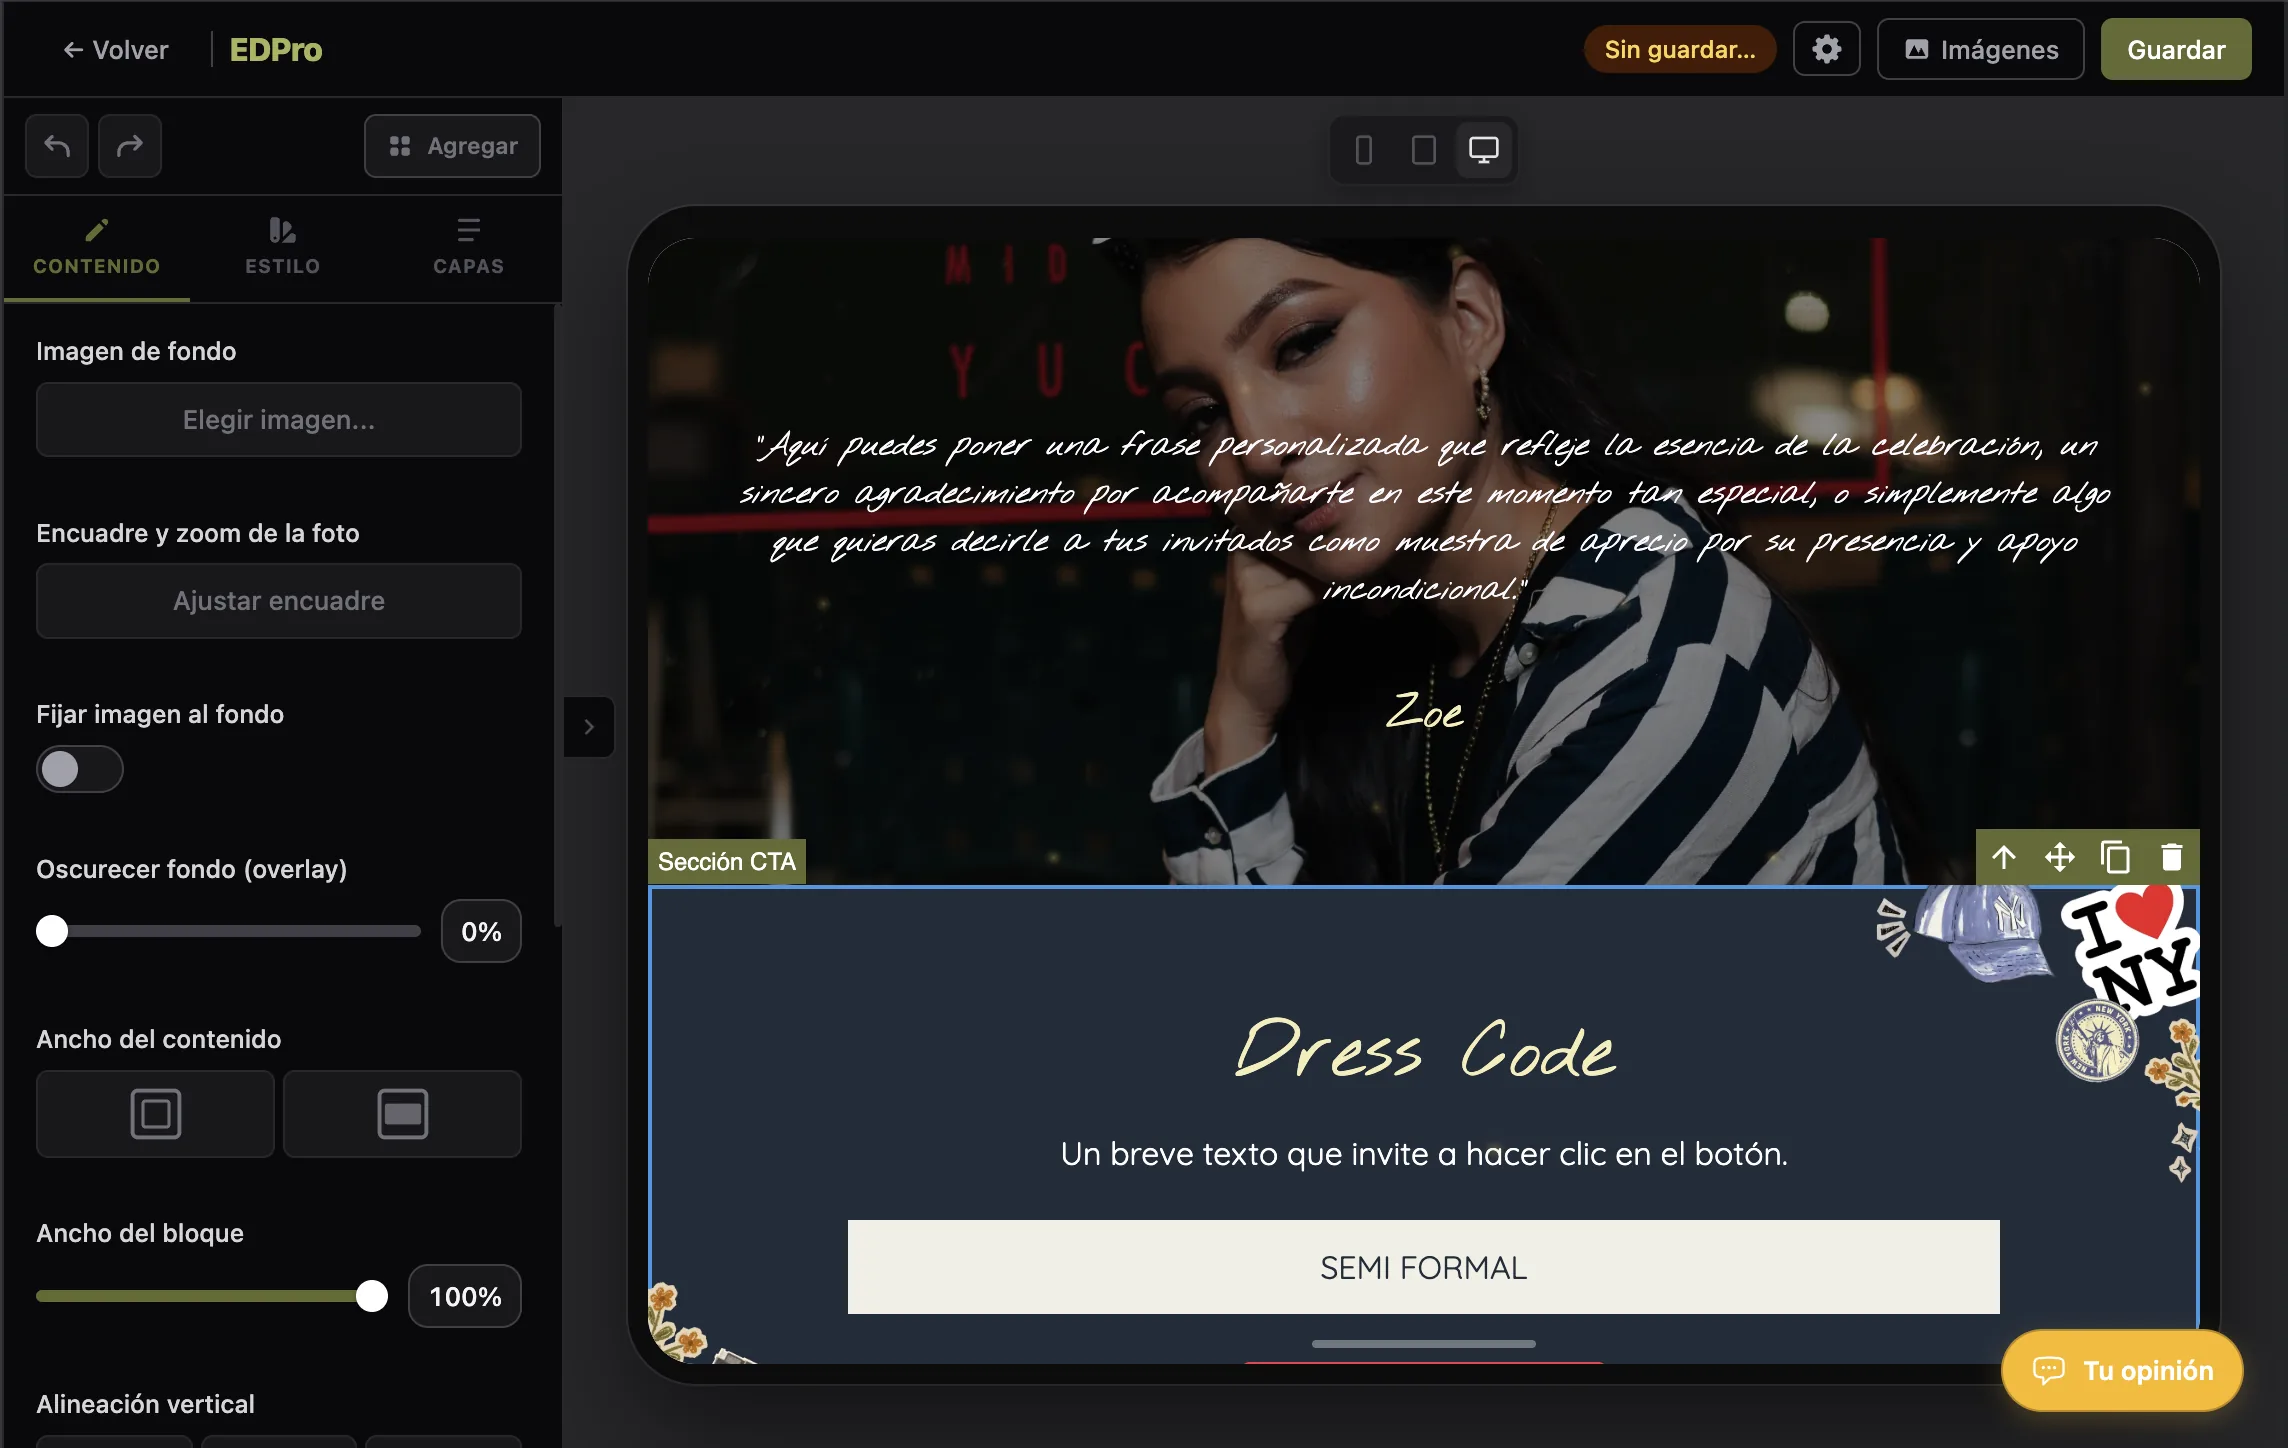This screenshot has height=1448, width=2288.
Task: Select the 'Un breve texto que invite' paragraph
Action: [x=1424, y=1154]
